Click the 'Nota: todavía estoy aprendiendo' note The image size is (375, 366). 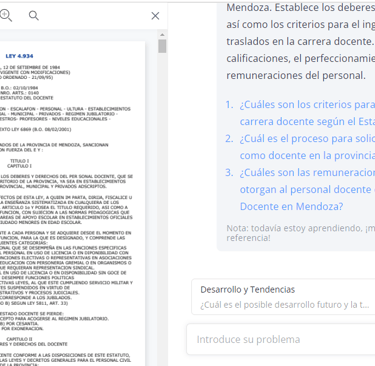300,233
